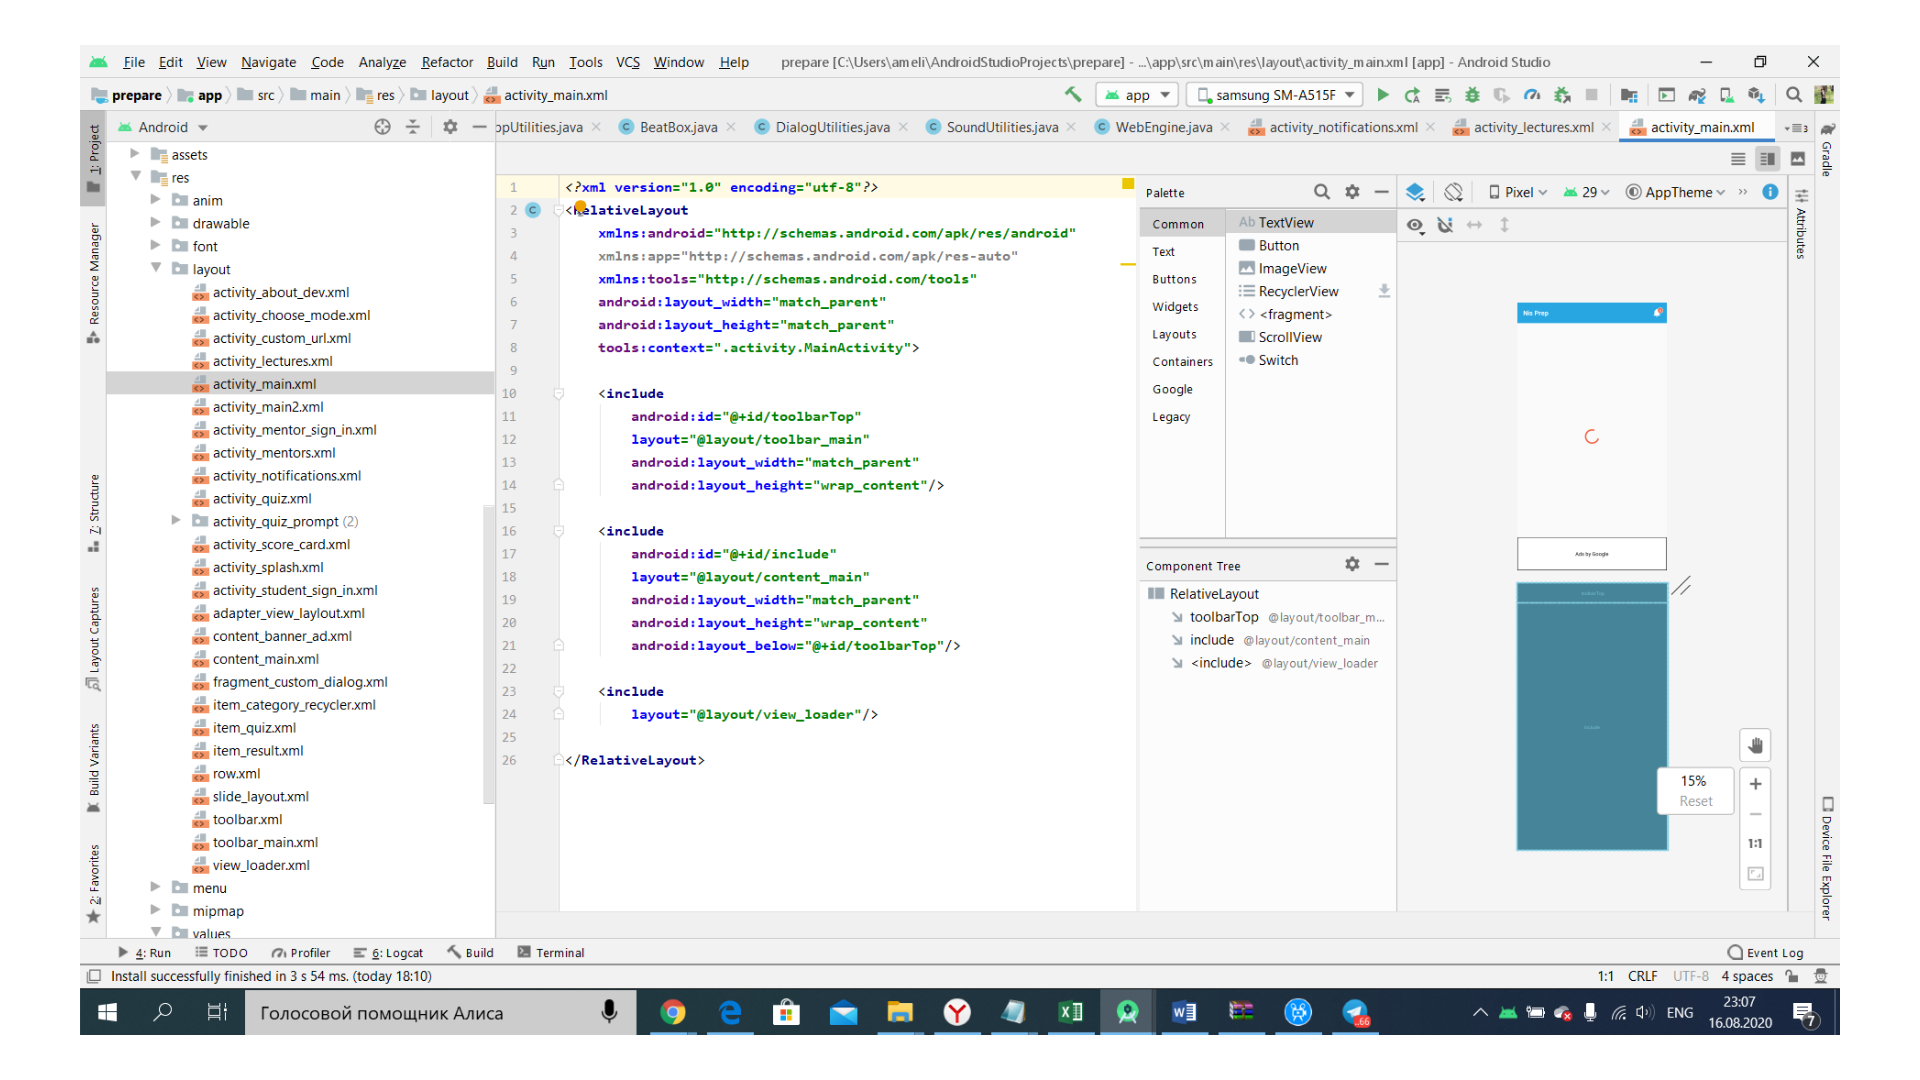Open AVD Manager from the toolbar
Image resolution: width=1920 pixels, height=1080 pixels.
pyautogui.click(x=1727, y=95)
